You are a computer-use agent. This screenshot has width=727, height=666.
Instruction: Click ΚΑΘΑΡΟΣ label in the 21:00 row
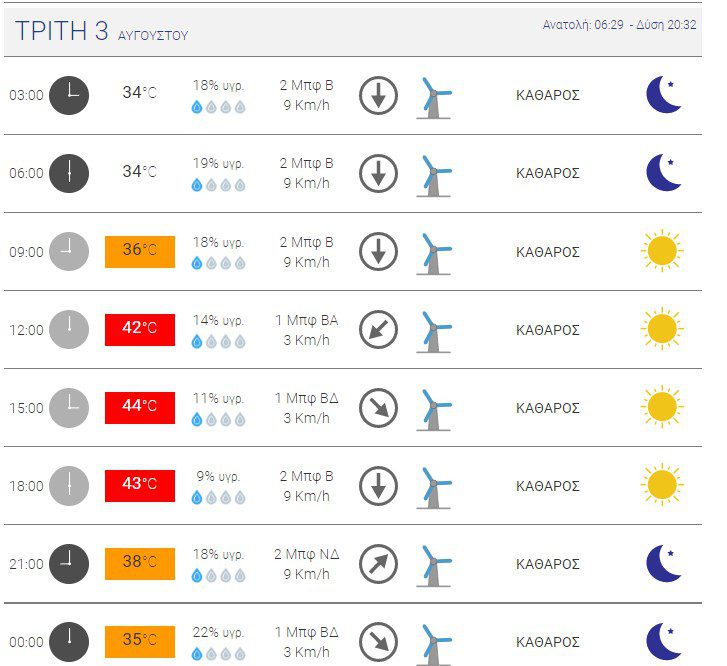[548, 564]
